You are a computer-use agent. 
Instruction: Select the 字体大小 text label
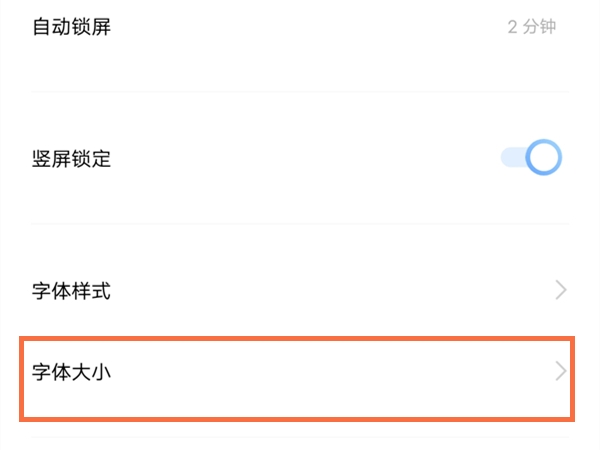71,373
